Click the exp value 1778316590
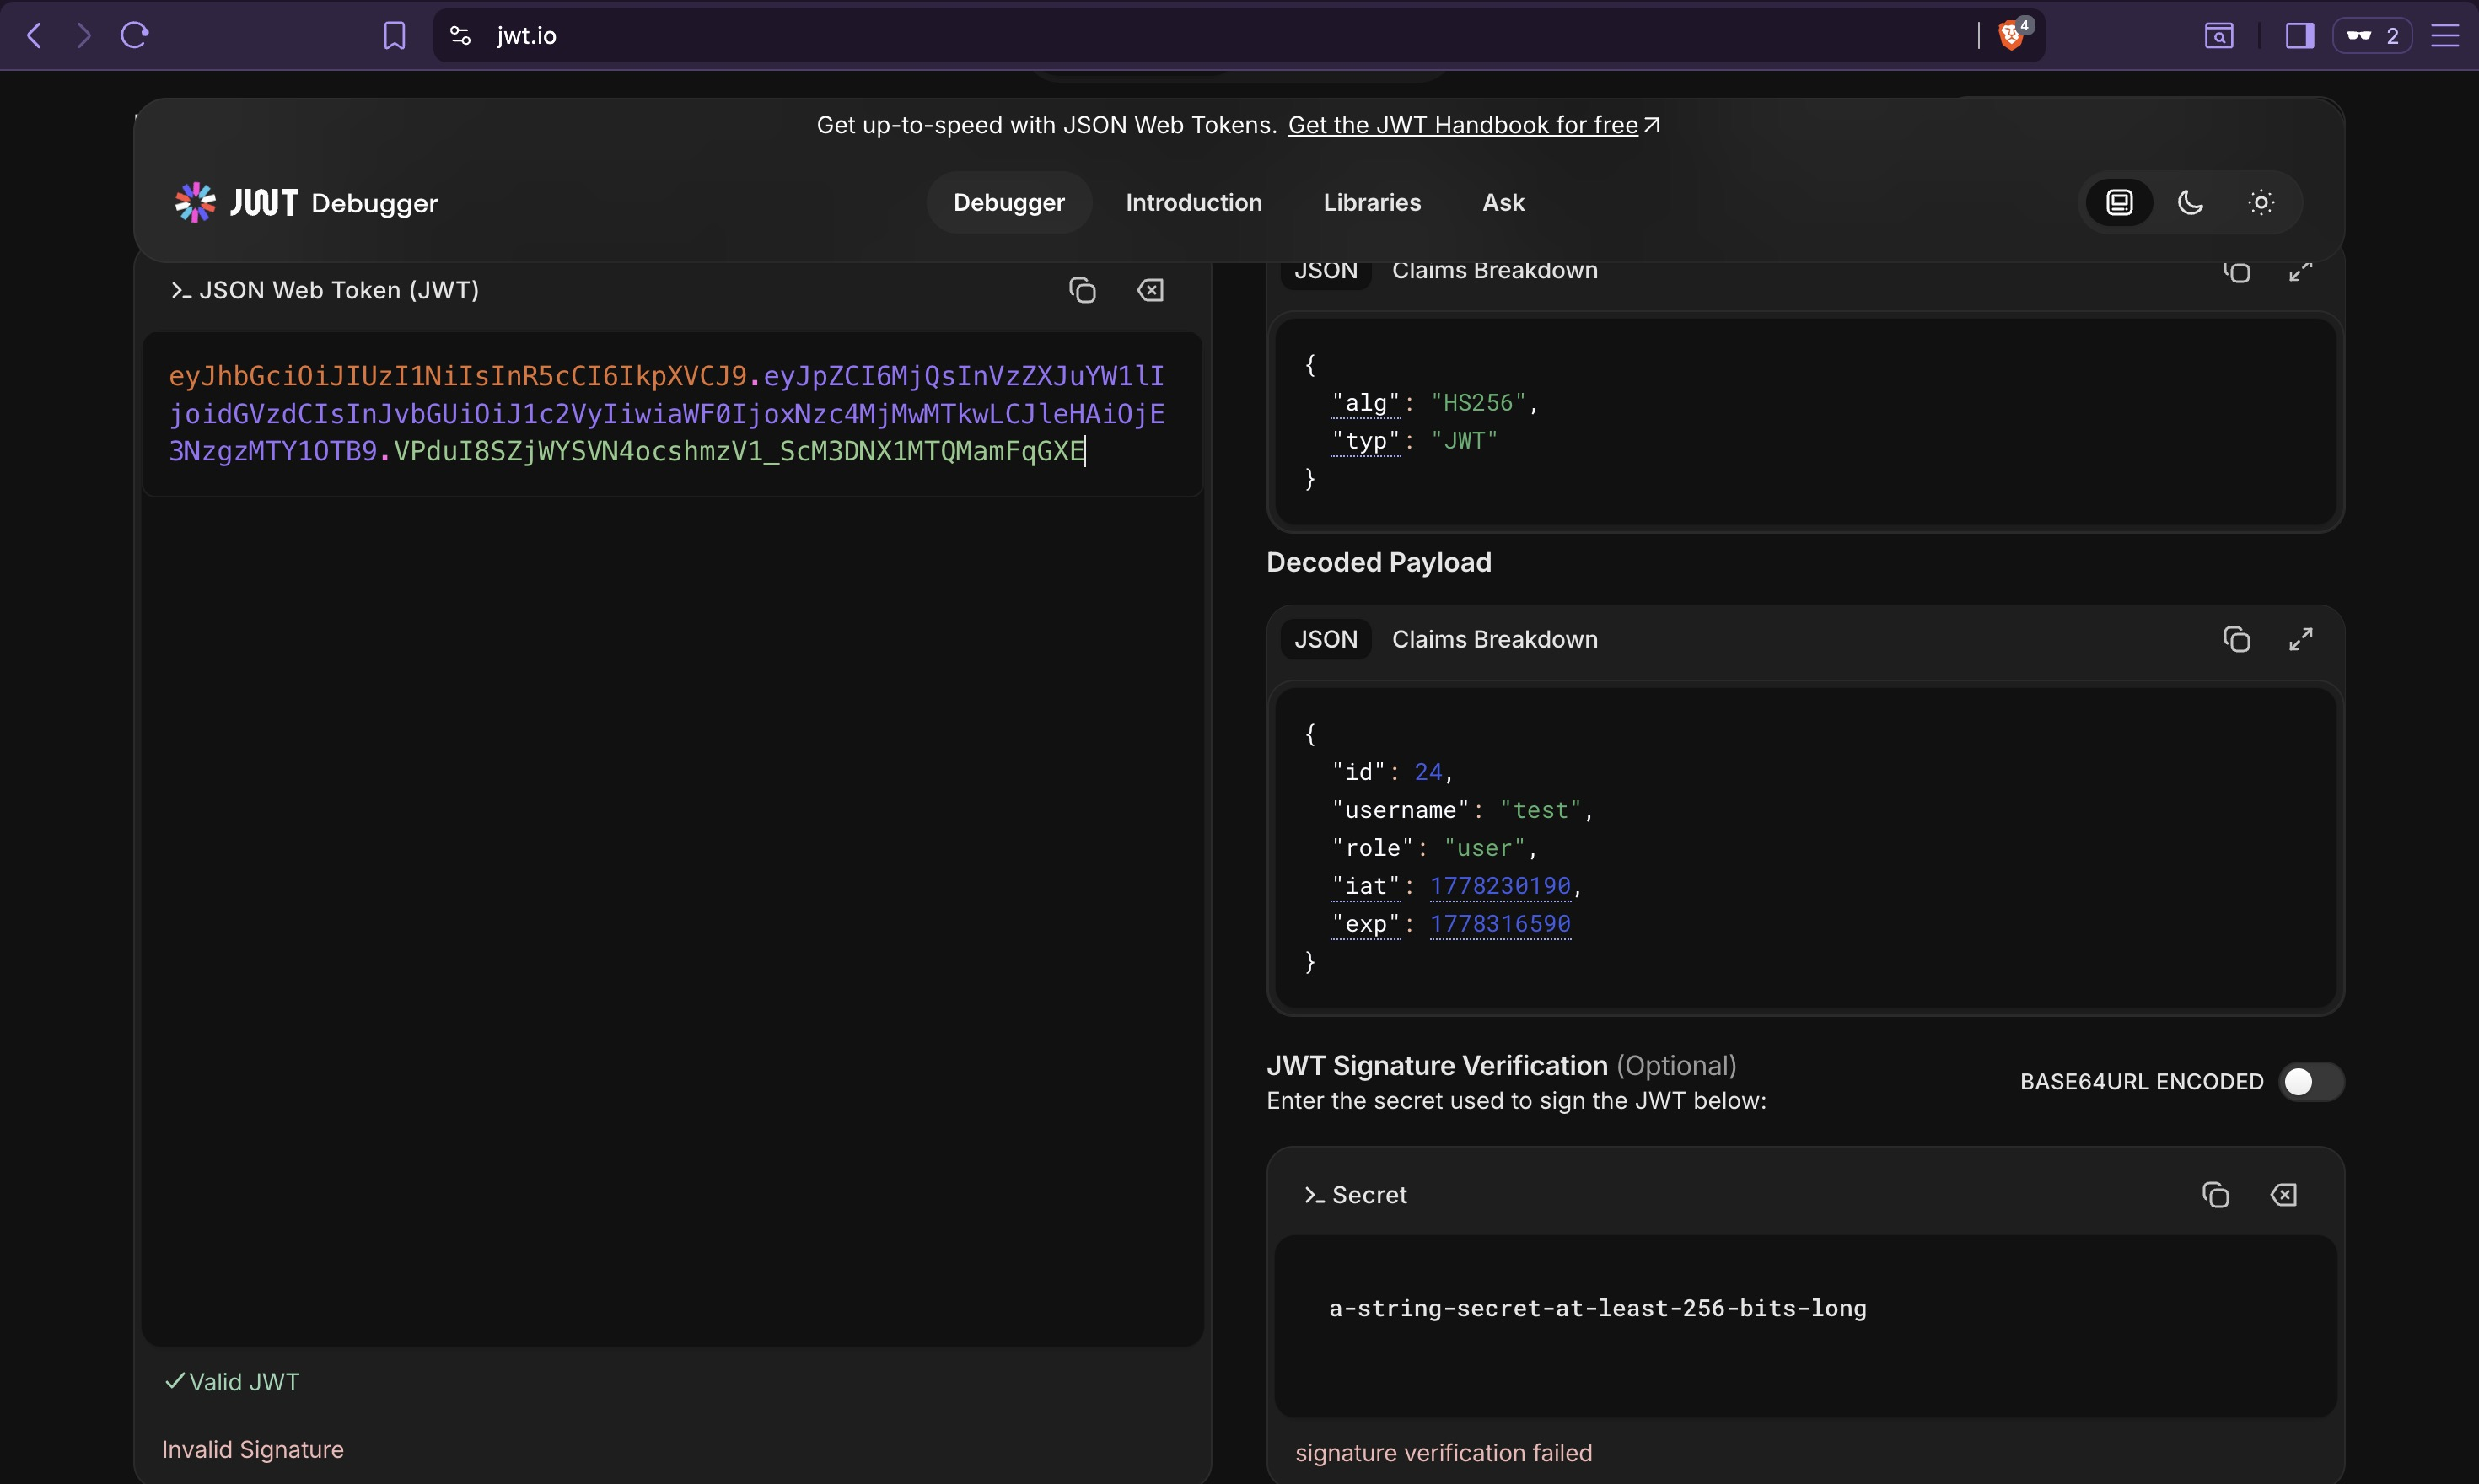This screenshot has height=1484, width=2479. coord(1500,924)
